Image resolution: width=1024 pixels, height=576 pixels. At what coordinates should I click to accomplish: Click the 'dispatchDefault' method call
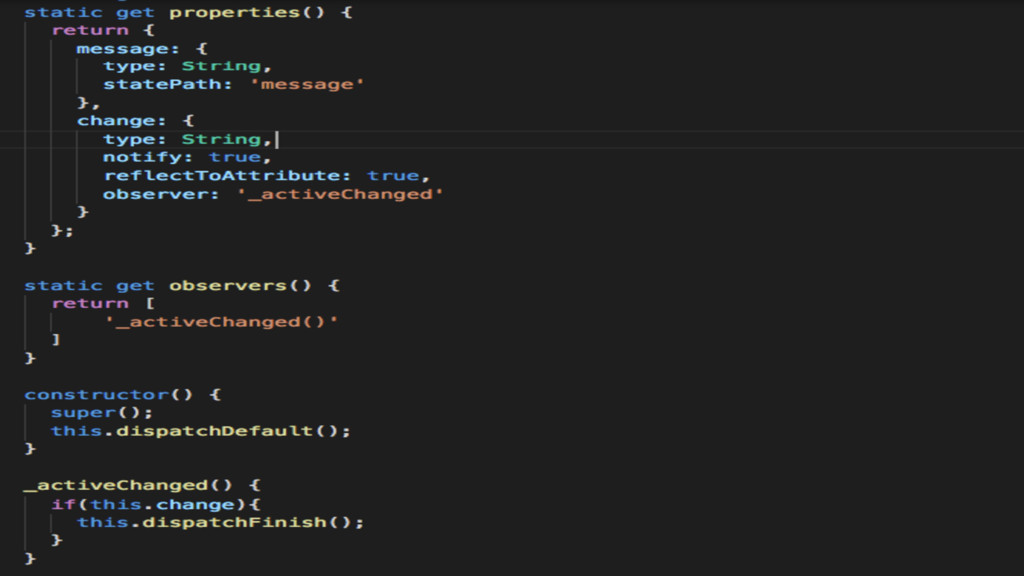coord(214,432)
